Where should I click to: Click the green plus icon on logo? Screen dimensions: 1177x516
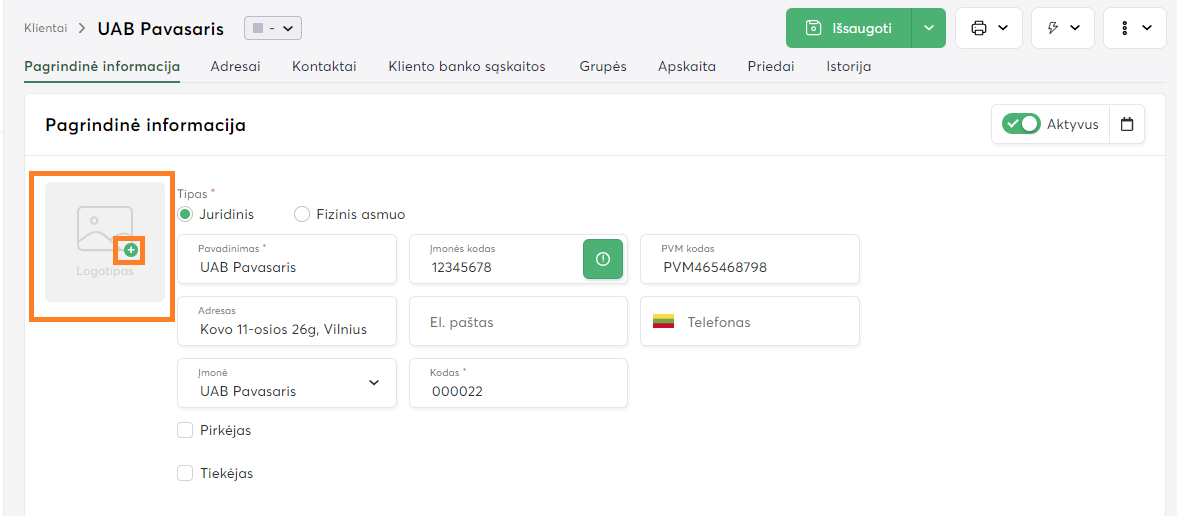pyautogui.click(x=131, y=249)
